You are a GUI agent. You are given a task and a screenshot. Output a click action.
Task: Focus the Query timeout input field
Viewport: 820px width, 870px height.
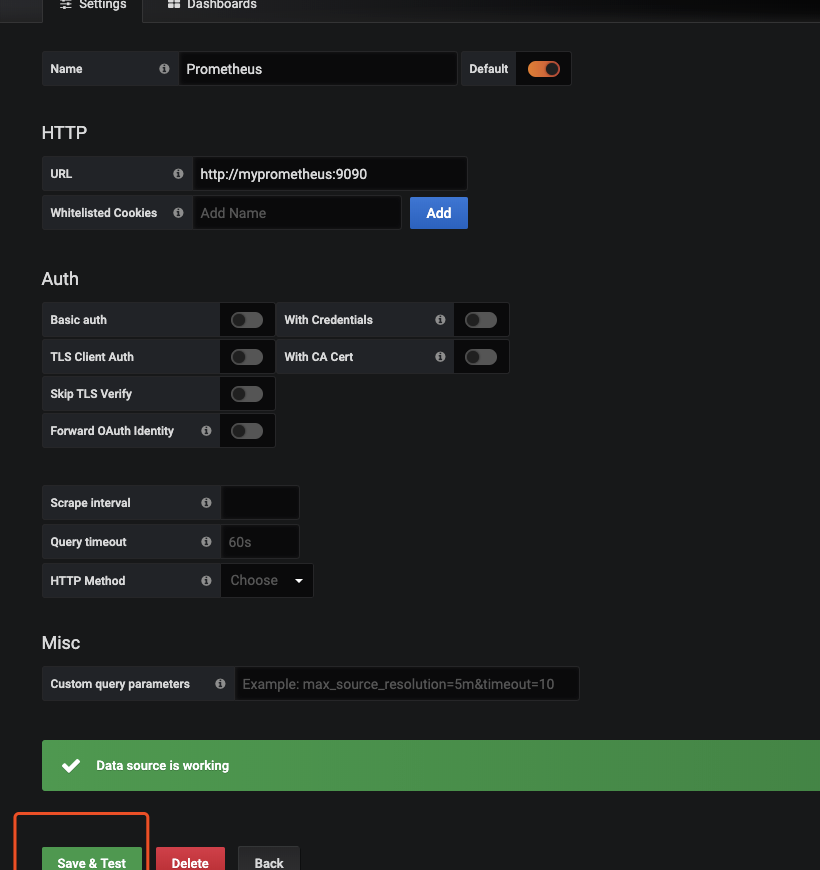(260, 542)
